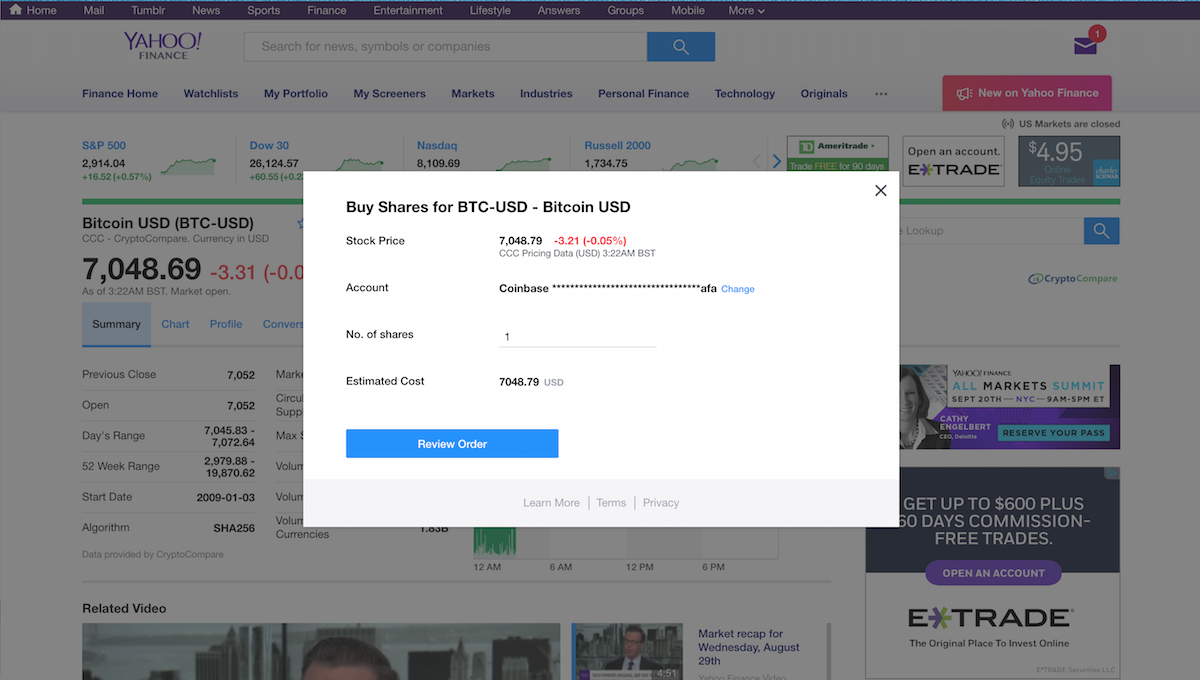The image size is (1200, 680).
Task: Open the Russell 2000 index link
Action: [x=617, y=145]
